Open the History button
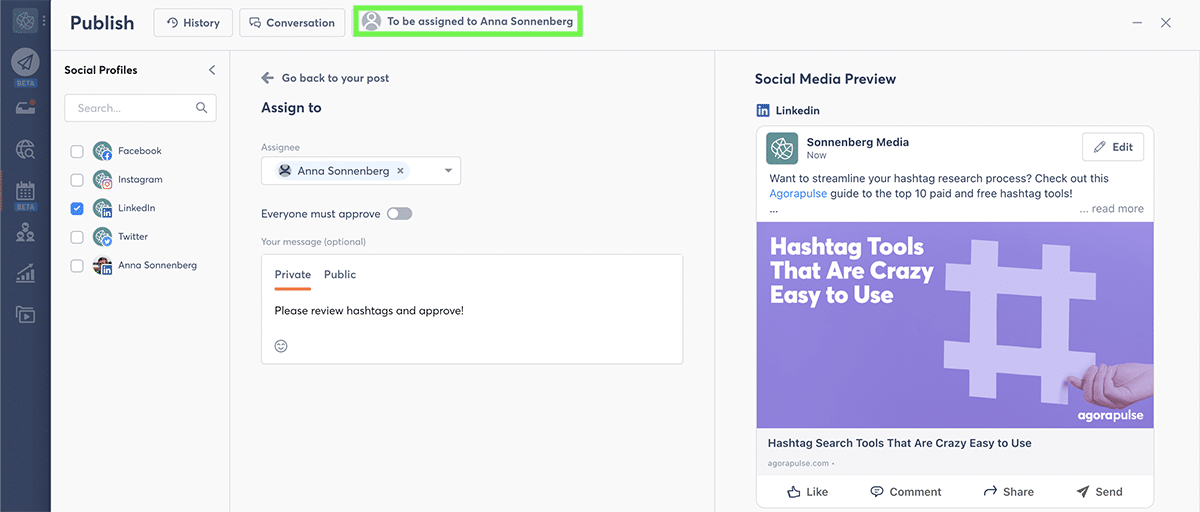This screenshot has width=1200, height=512. (193, 22)
